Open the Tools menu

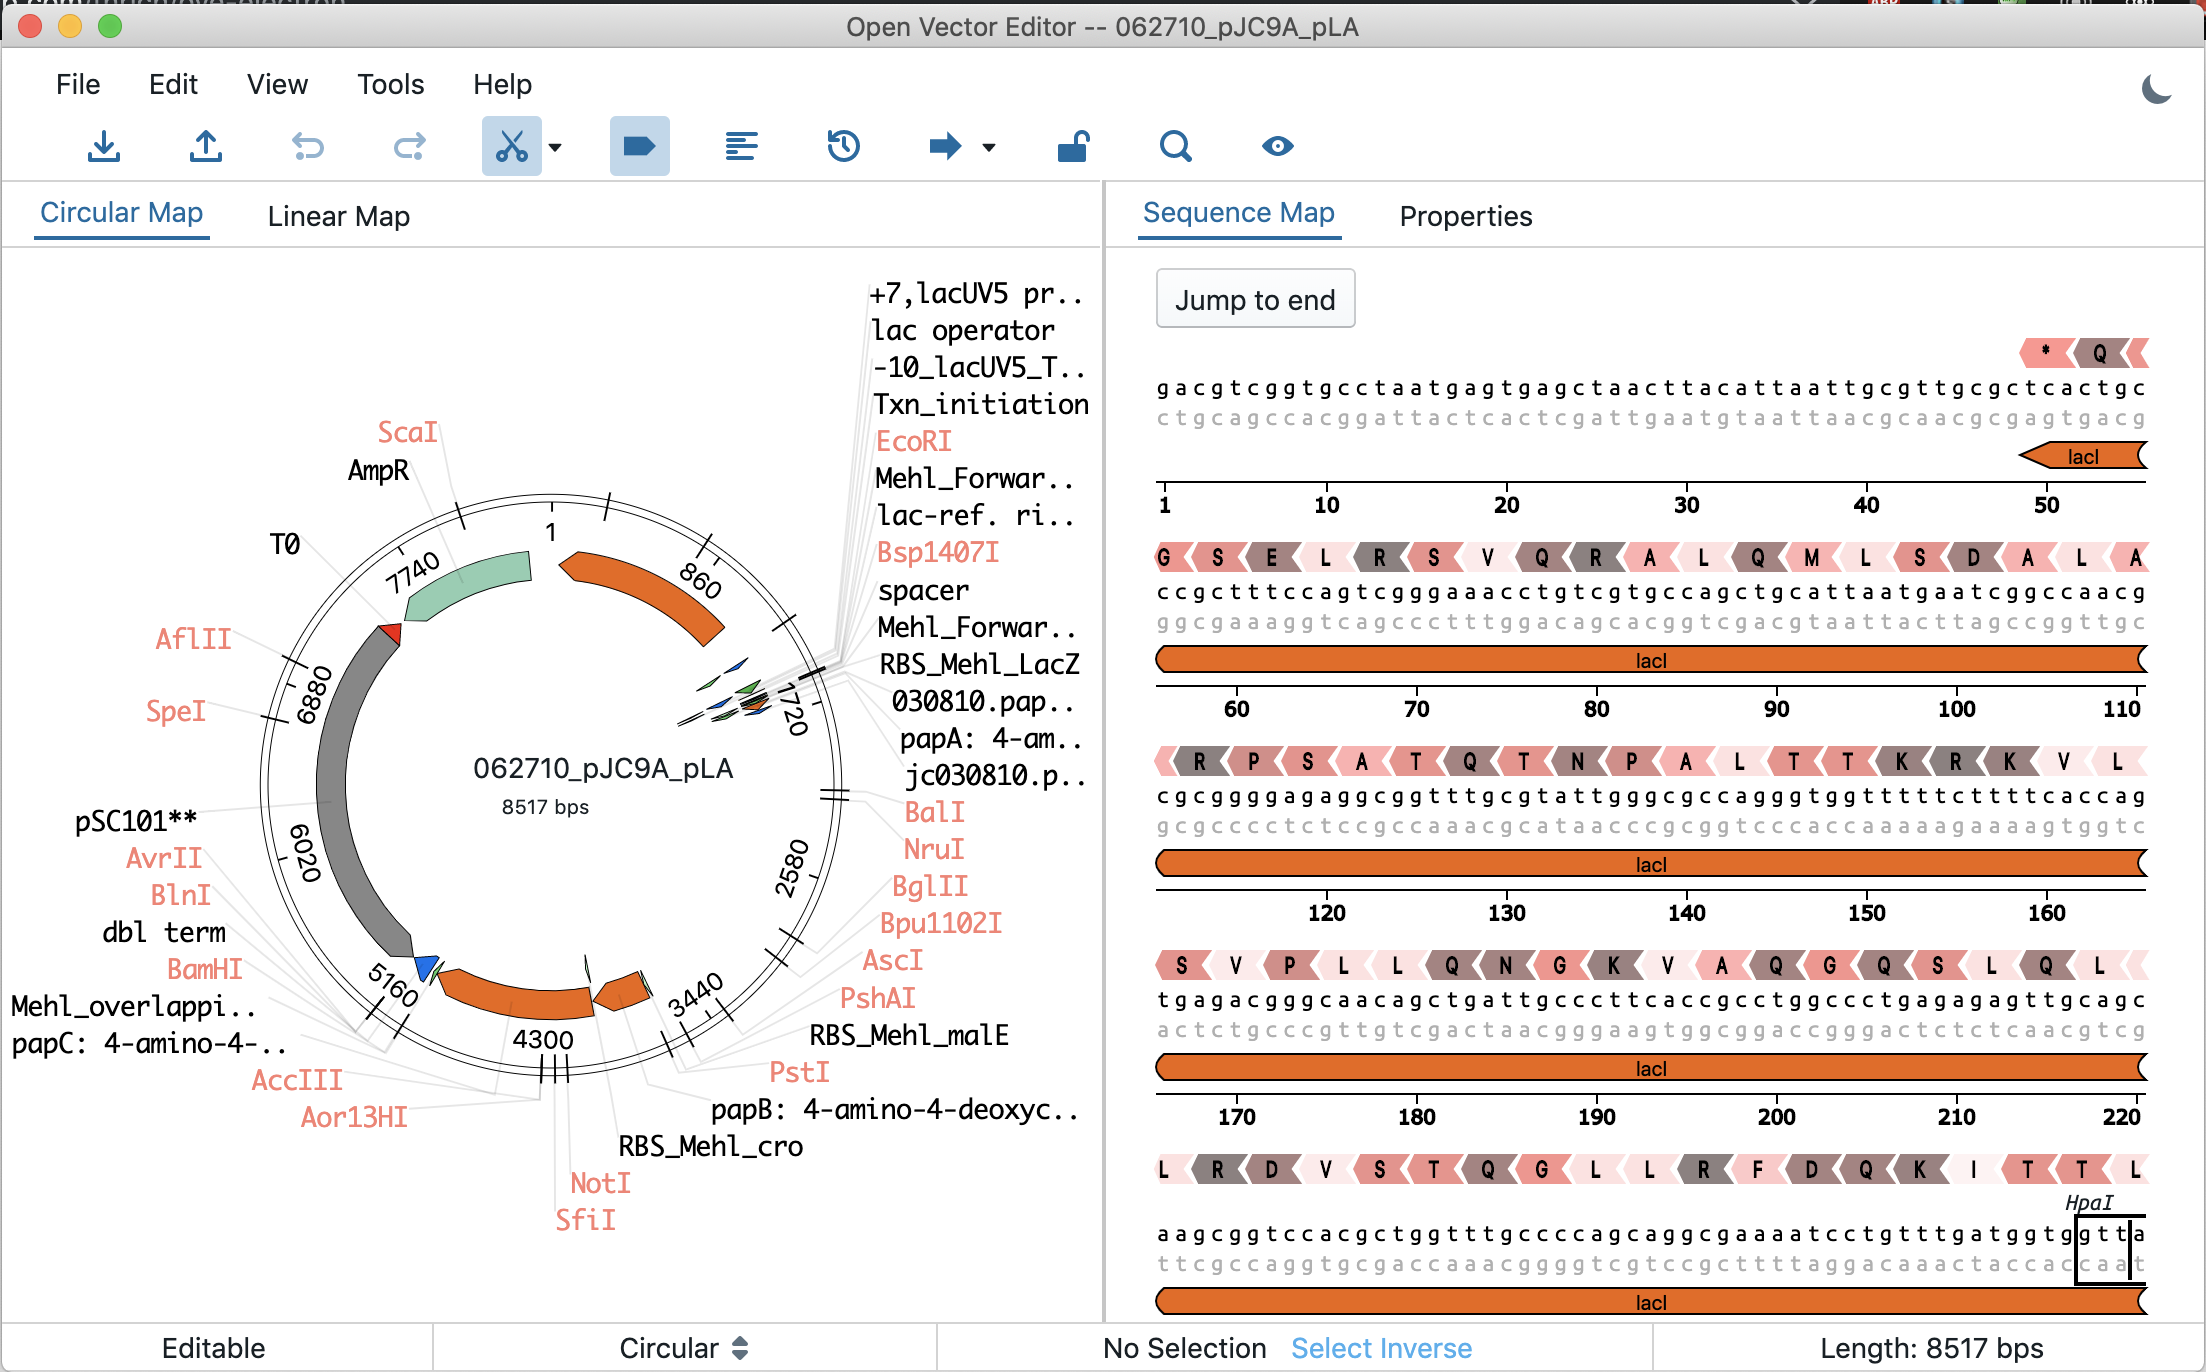(x=390, y=84)
